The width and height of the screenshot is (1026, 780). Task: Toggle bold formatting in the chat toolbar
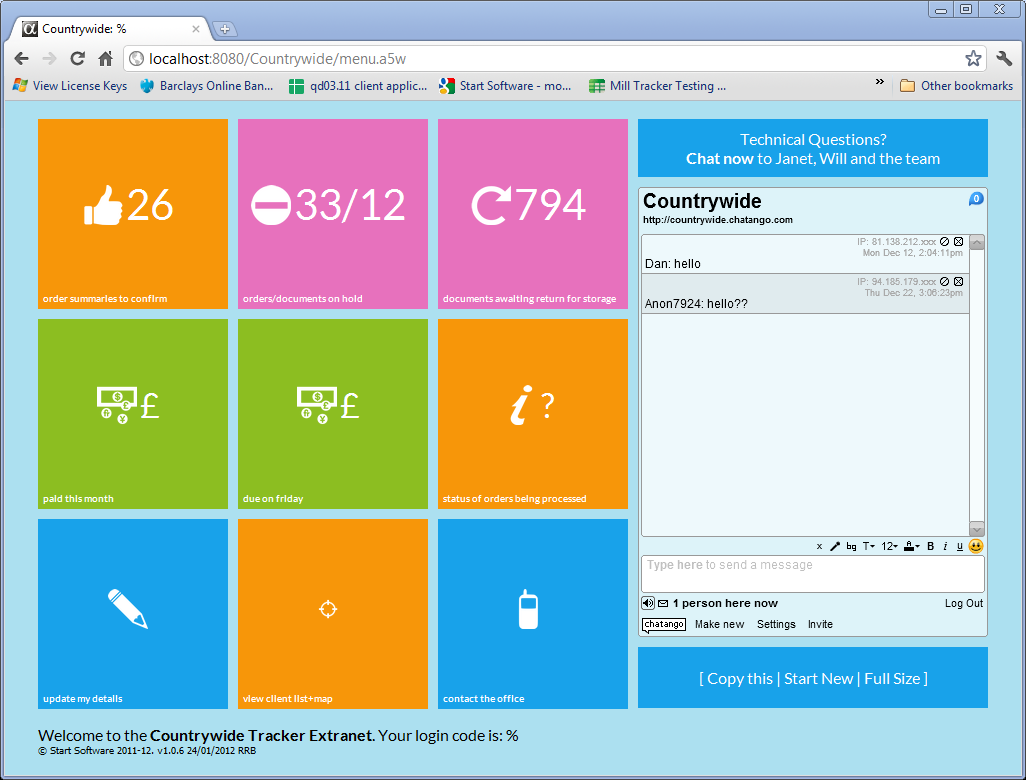929,546
